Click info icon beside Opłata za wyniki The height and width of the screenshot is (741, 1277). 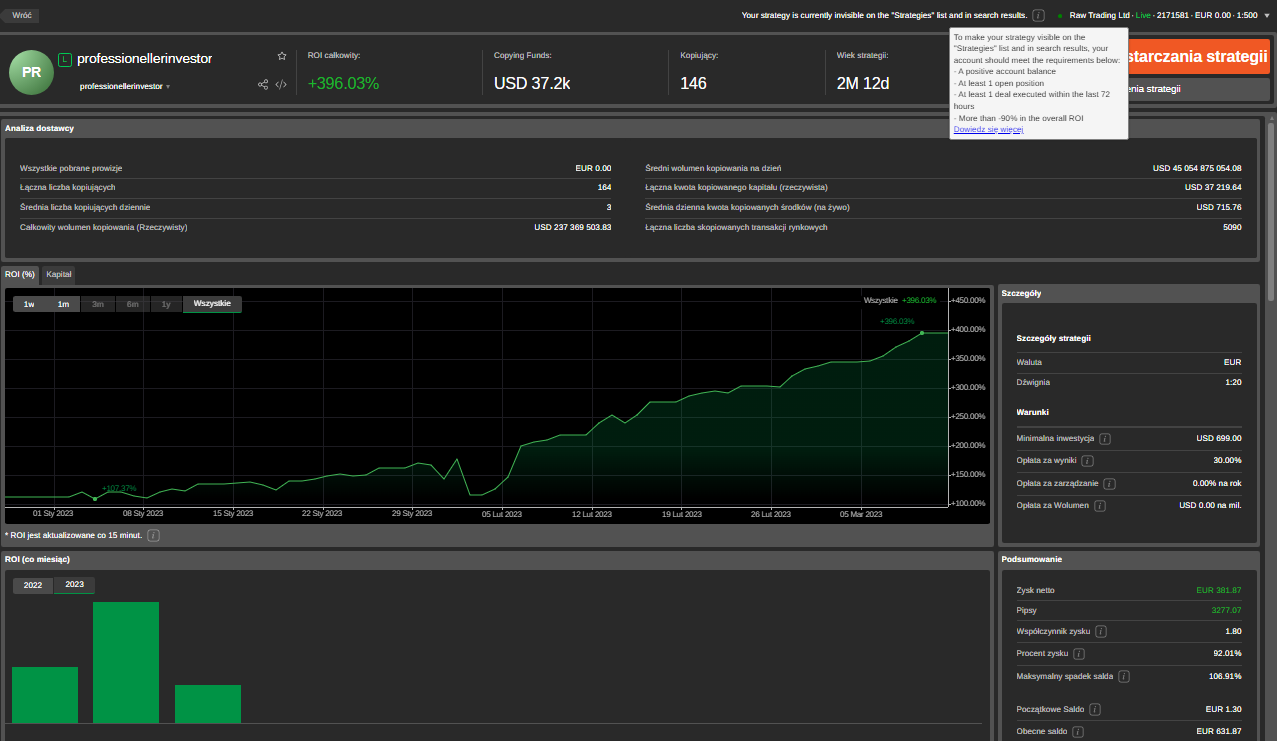(1087, 461)
